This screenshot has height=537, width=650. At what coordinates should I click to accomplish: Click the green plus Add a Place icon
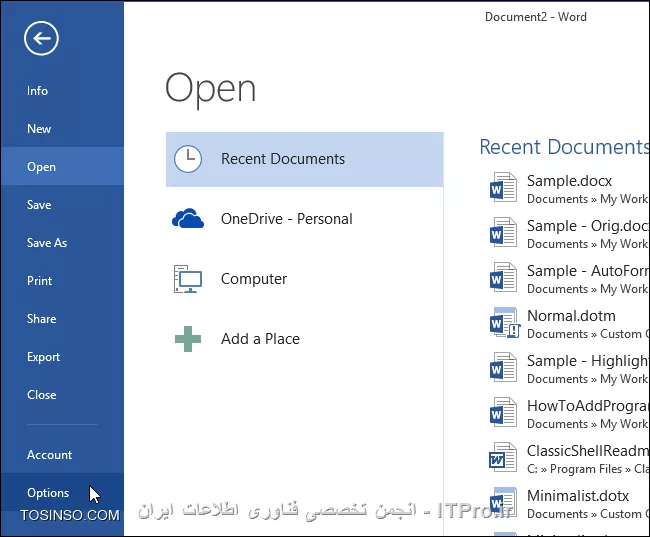[188, 339]
